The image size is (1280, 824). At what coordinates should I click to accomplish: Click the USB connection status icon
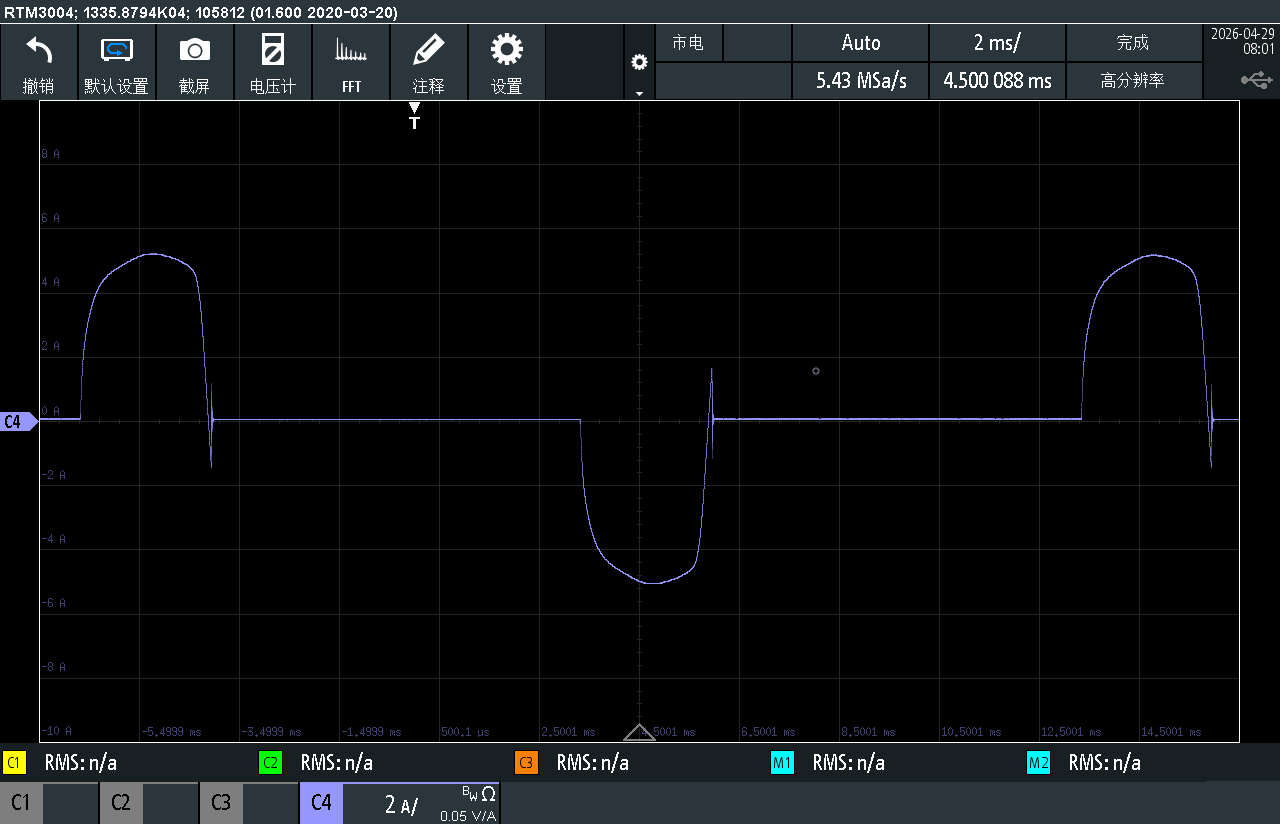click(1257, 79)
